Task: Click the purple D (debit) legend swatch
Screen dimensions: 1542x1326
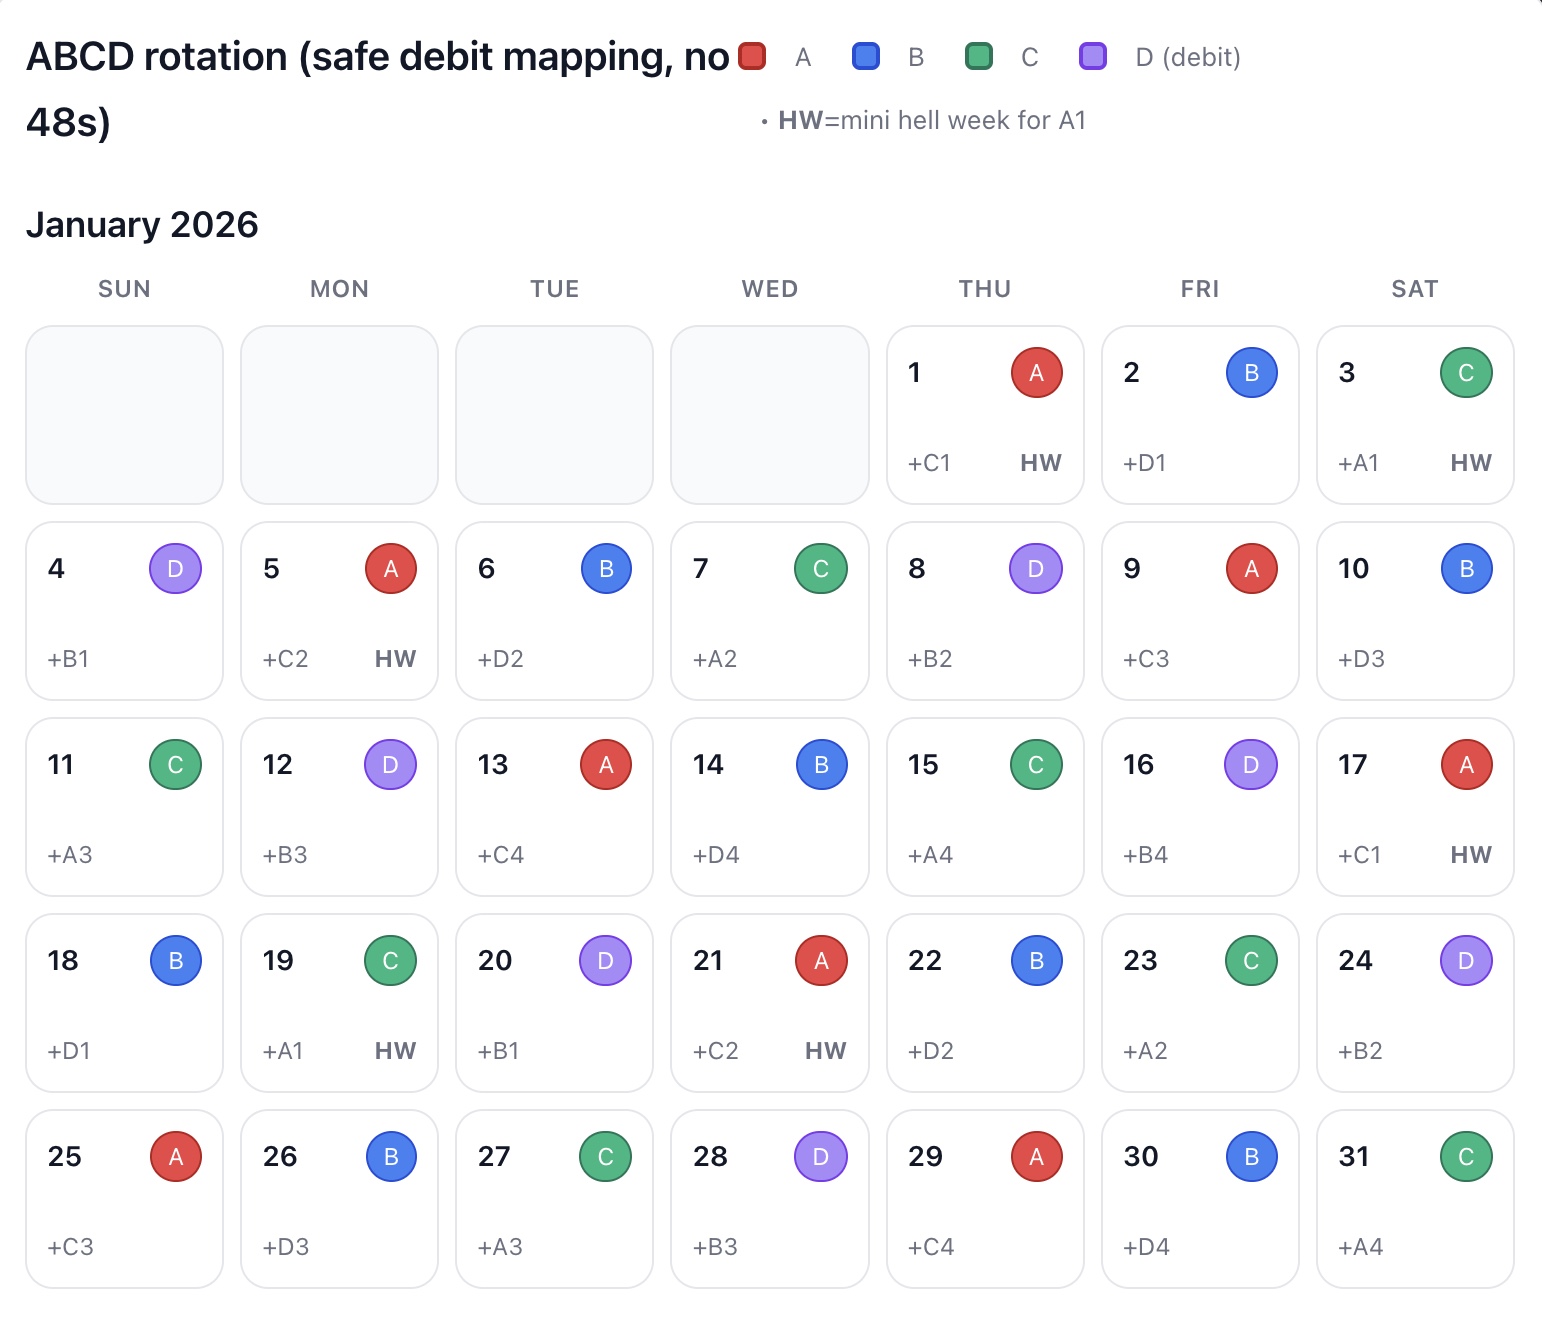Action: pos(1093,57)
